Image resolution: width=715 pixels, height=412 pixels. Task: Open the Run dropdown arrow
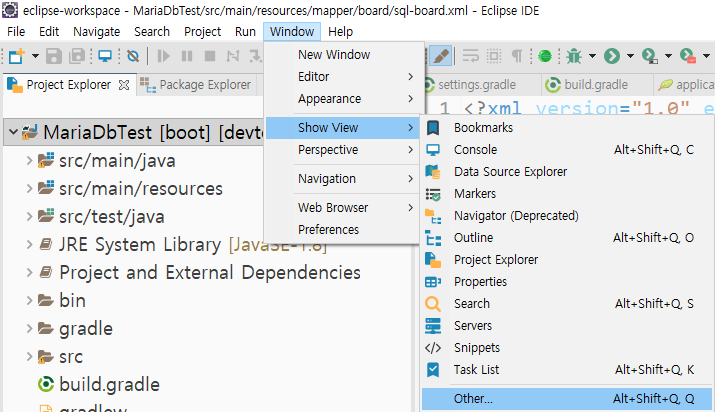(x=630, y=57)
